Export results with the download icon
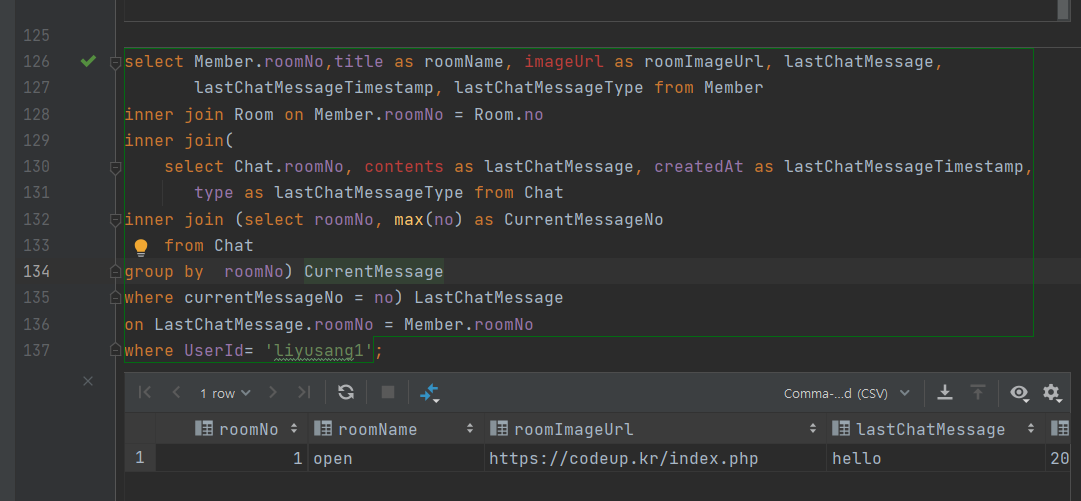Image resolution: width=1081 pixels, height=501 pixels. (x=944, y=392)
